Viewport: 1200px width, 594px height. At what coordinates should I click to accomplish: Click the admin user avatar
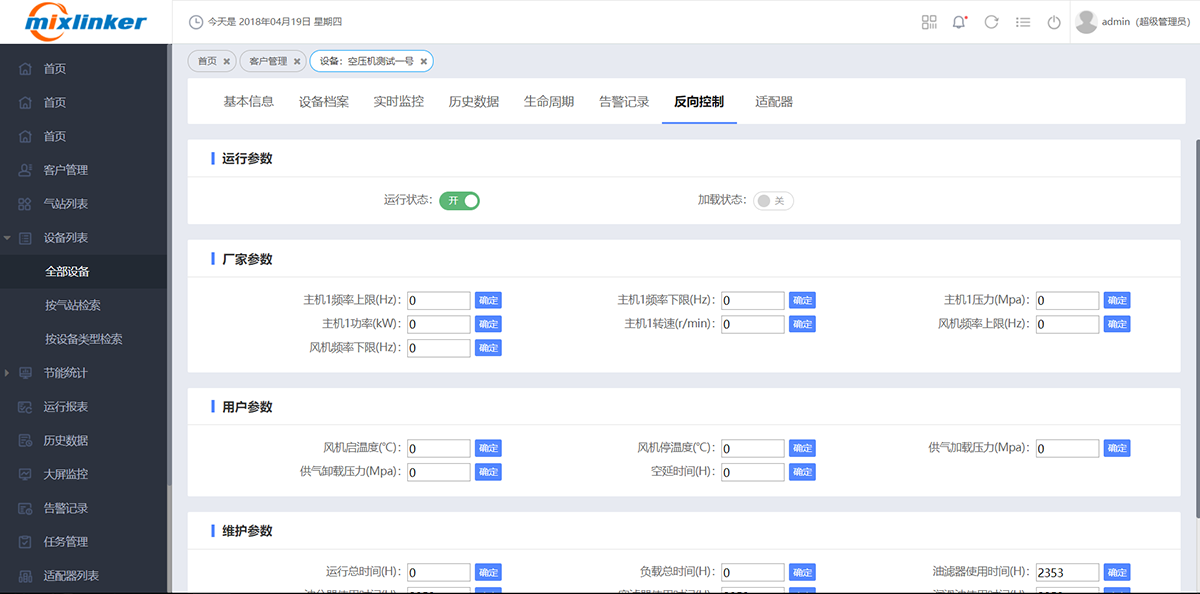pyautogui.click(x=1086, y=22)
